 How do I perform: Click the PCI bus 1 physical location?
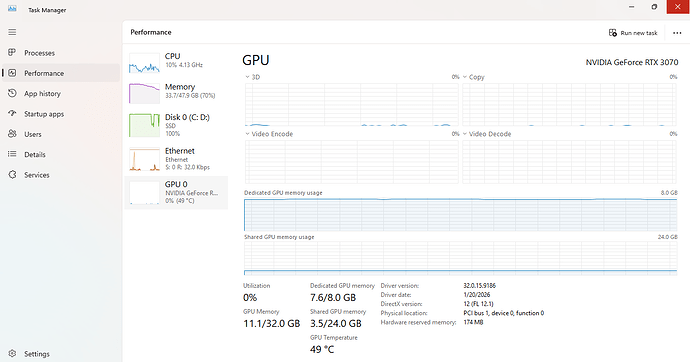coord(503,313)
